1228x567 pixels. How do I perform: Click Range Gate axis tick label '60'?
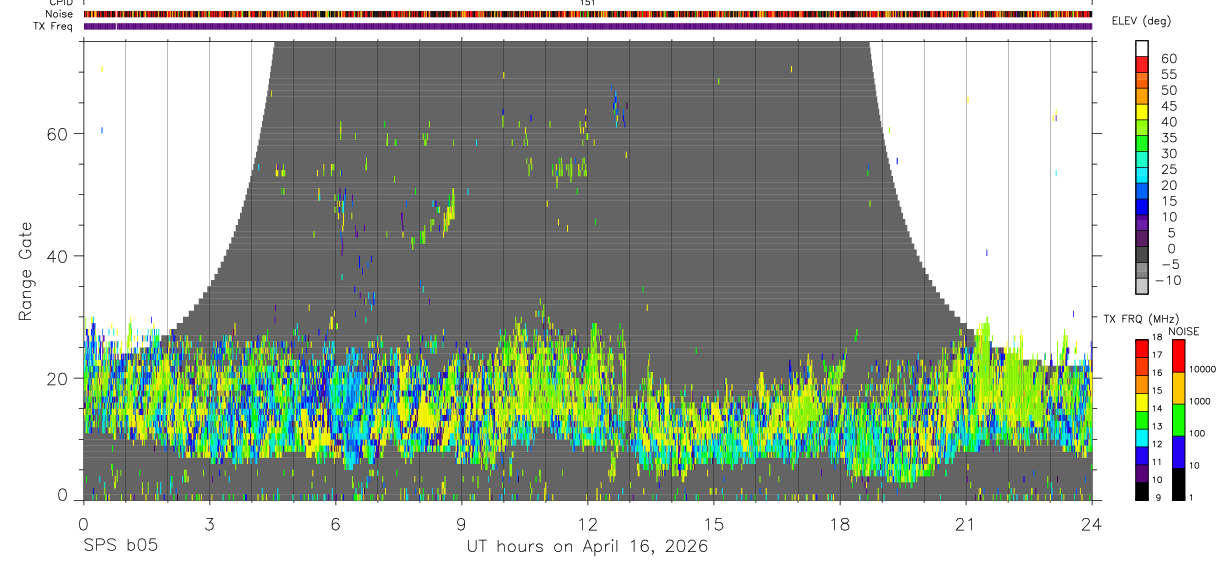coord(58,134)
